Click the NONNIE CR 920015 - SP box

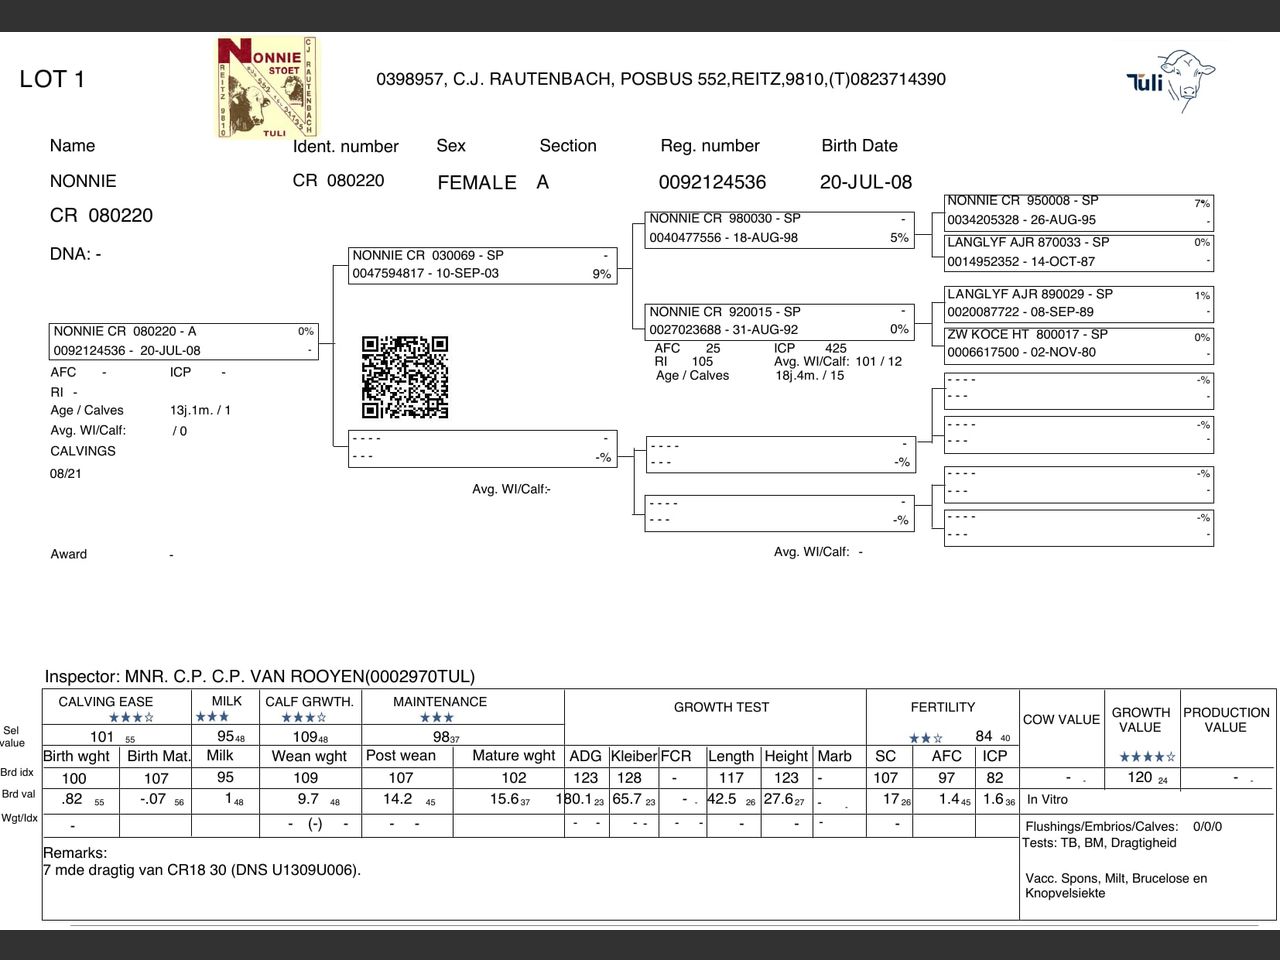point(780,320)
